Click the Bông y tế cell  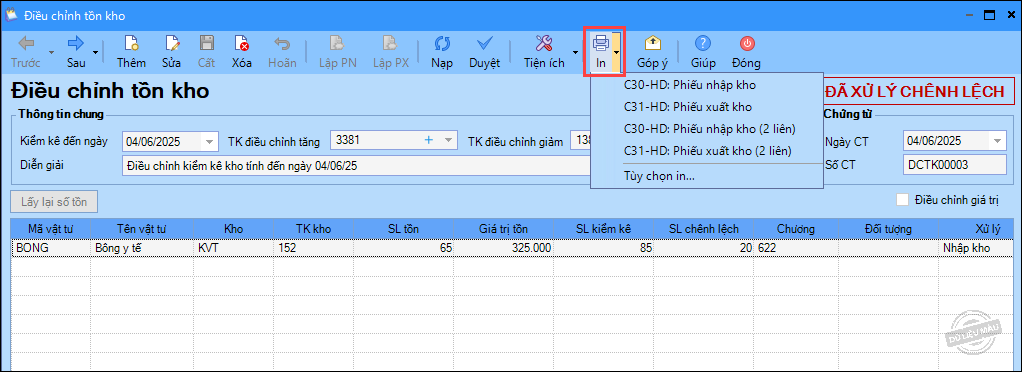tap(142, 248)
